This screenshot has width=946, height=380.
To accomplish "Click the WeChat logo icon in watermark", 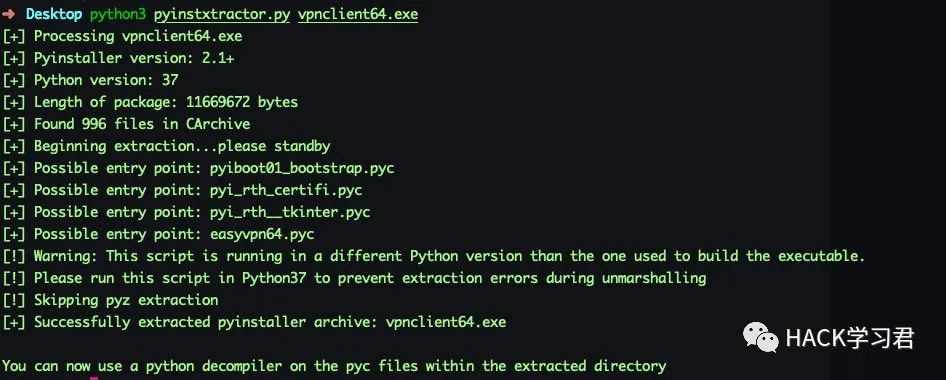I will click(x=761, y=337).
